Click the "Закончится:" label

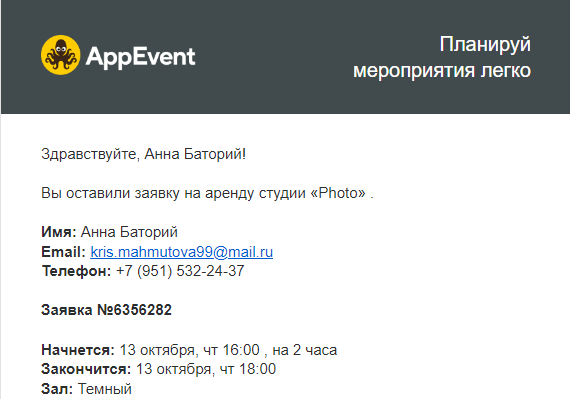(86, 369)
